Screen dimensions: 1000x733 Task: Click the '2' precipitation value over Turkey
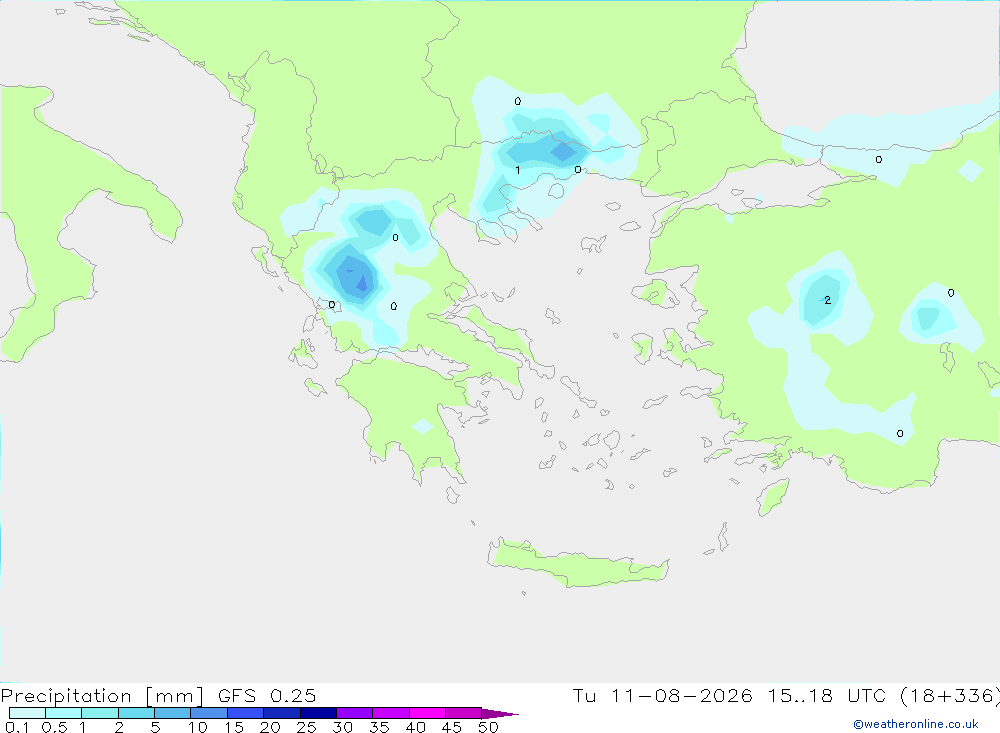828,300
